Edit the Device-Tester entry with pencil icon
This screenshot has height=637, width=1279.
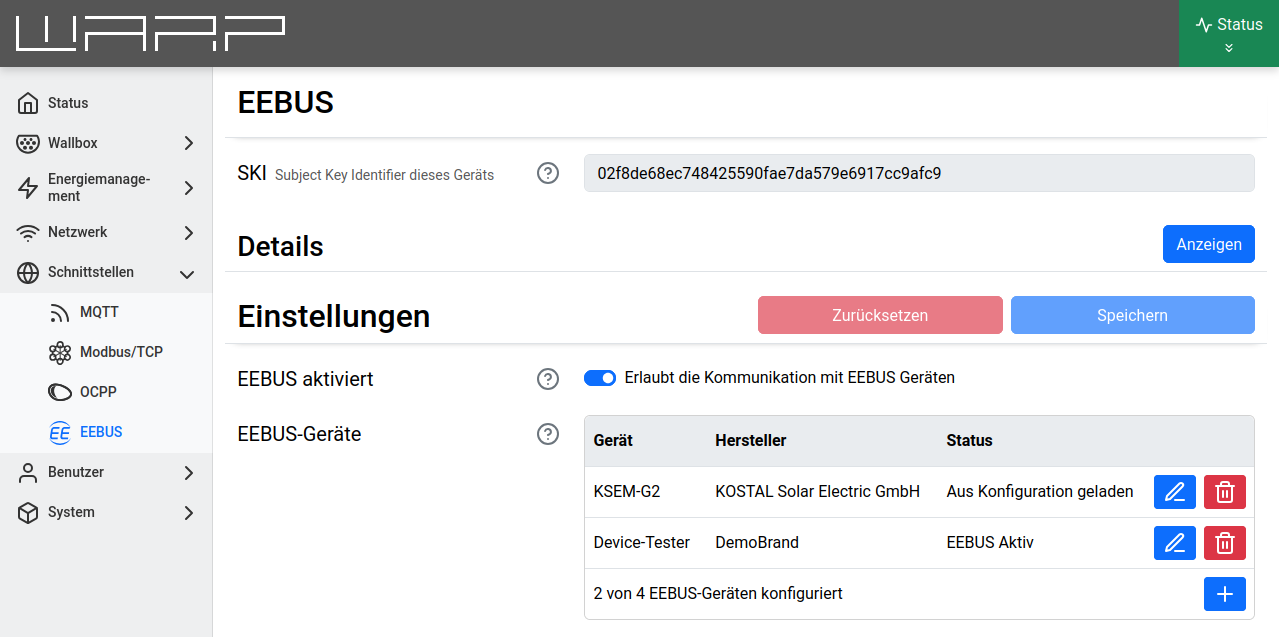click(1174, 543)
